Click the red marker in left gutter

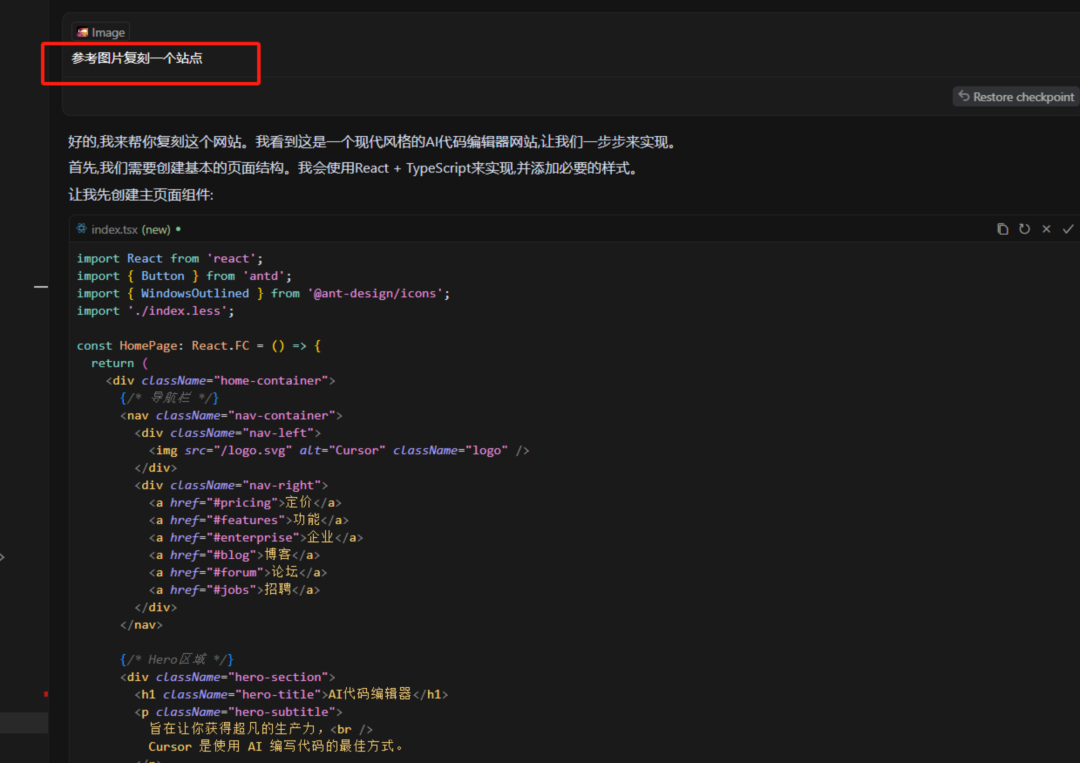[46, 693]
